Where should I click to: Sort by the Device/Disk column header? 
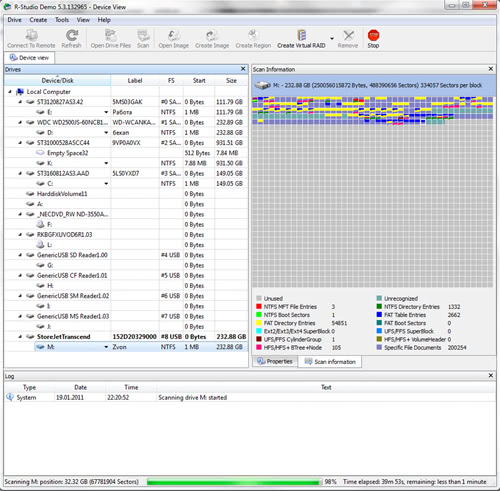click(x=57, y=80)
